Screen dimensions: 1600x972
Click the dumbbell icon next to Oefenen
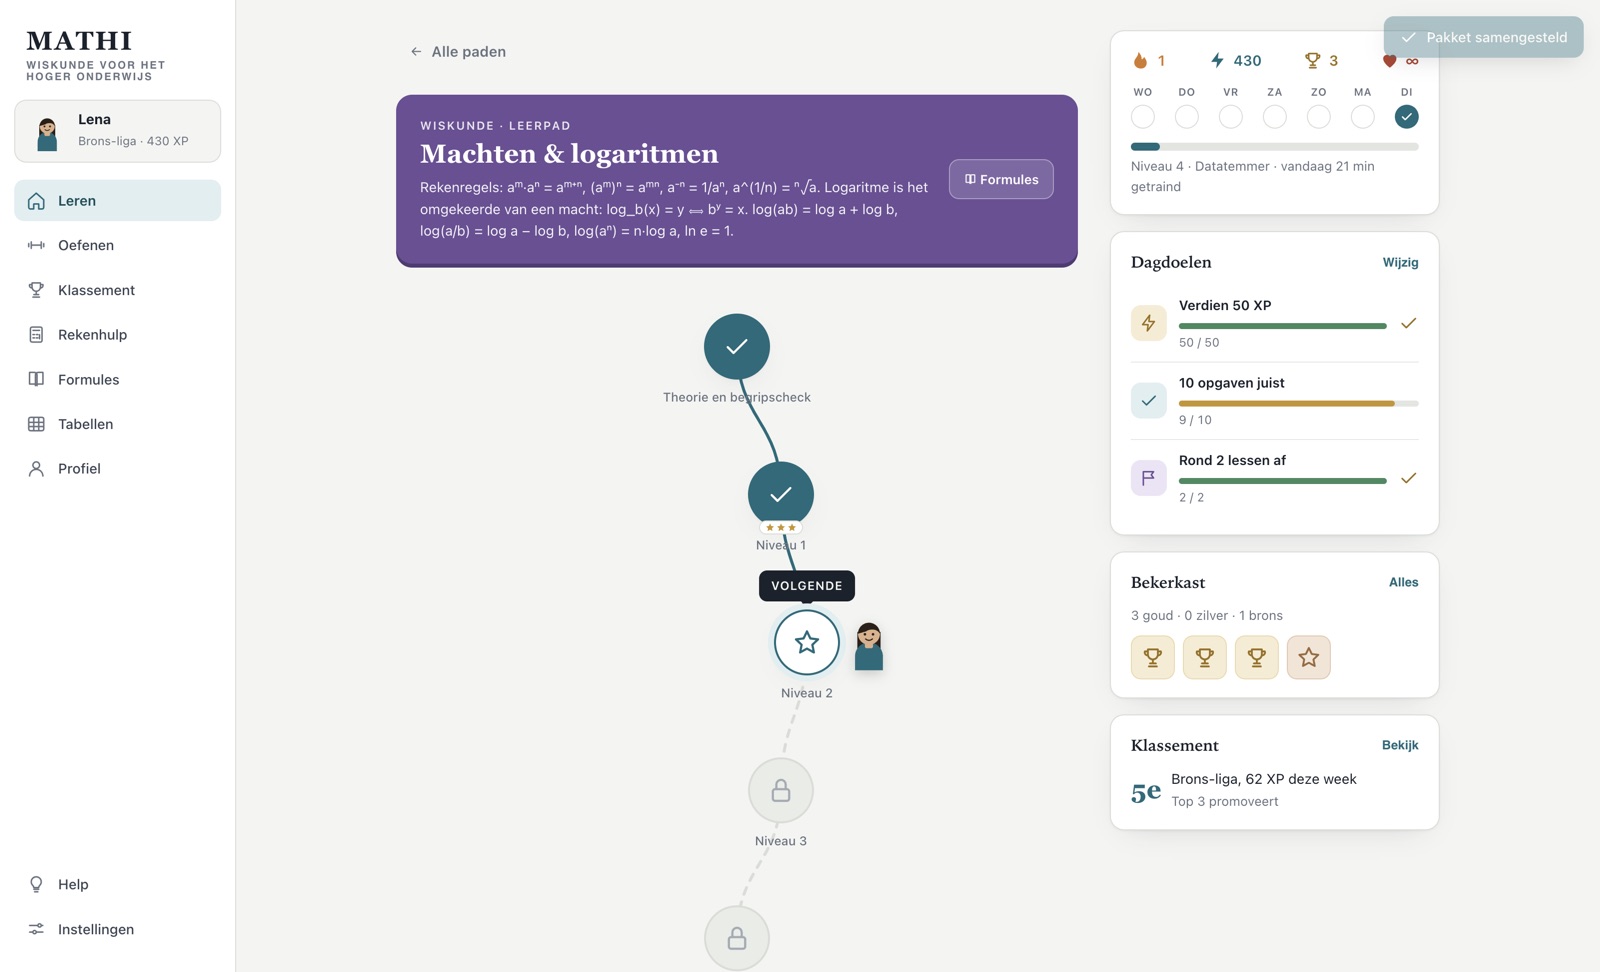(36, 245)
